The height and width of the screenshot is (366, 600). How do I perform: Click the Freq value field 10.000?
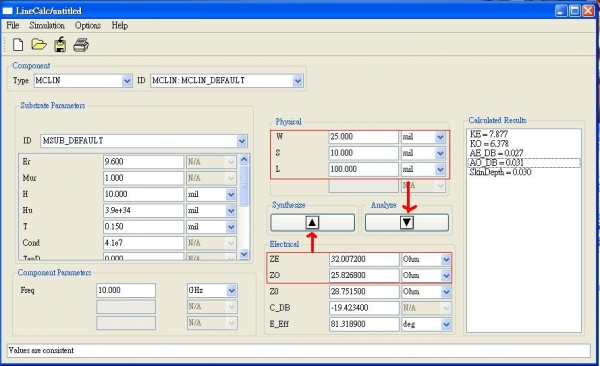tap(126, 290)
